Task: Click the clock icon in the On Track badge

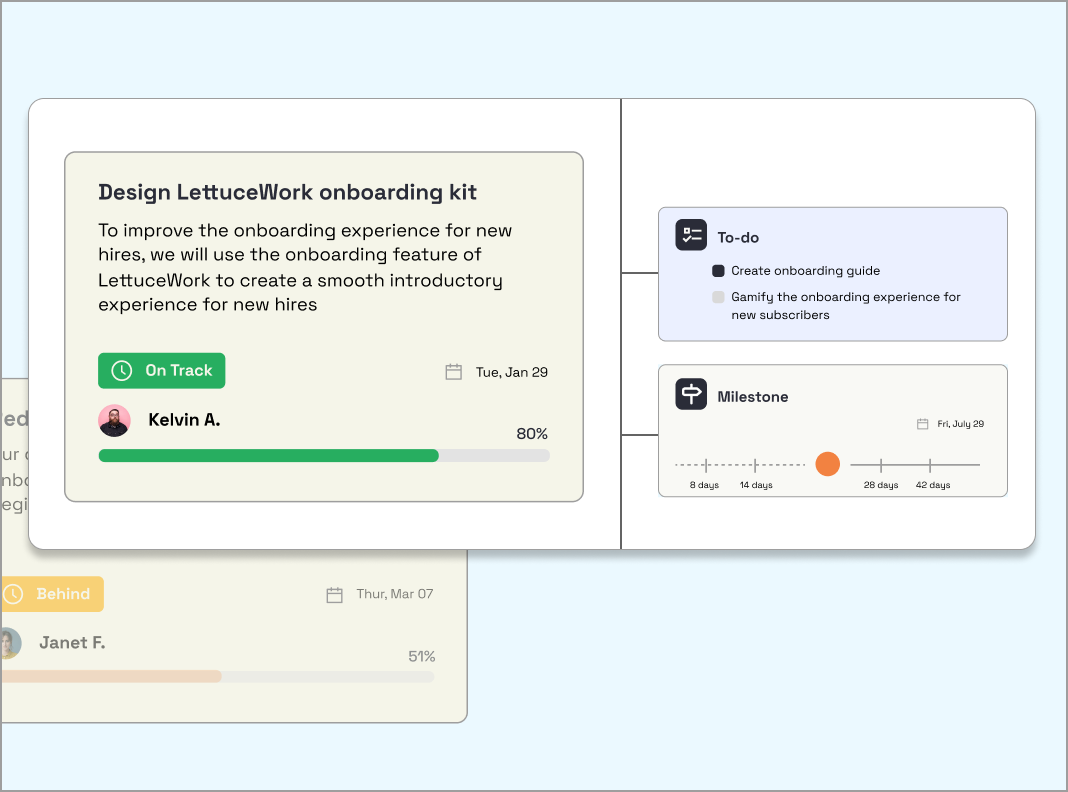Action: (x=121, y=370)
